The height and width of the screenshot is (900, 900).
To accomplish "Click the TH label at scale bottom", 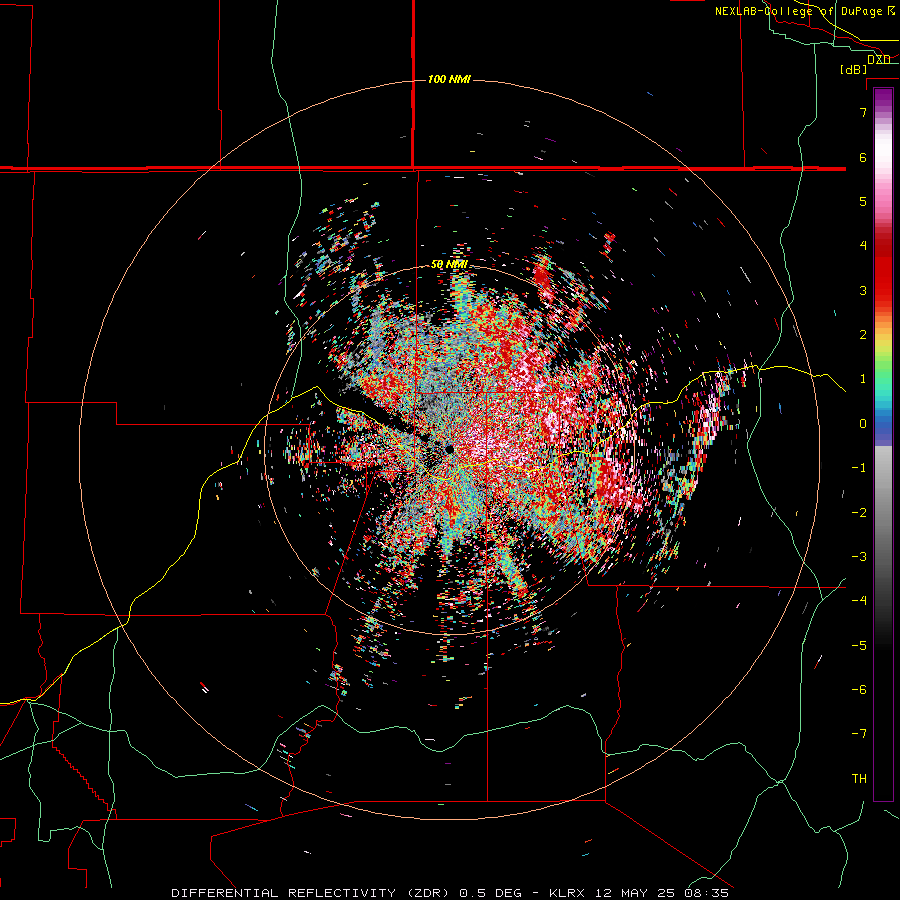I will pyautogui.click(x=859, y=779).
